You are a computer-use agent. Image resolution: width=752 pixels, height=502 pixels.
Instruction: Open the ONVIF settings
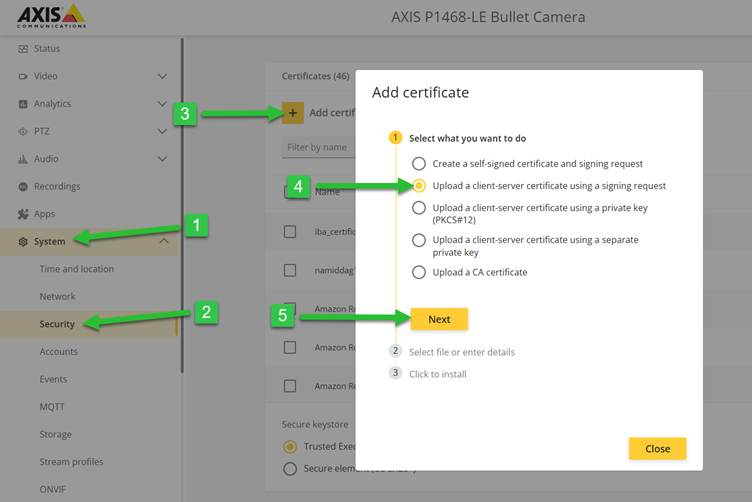click(x=53, y=490)
